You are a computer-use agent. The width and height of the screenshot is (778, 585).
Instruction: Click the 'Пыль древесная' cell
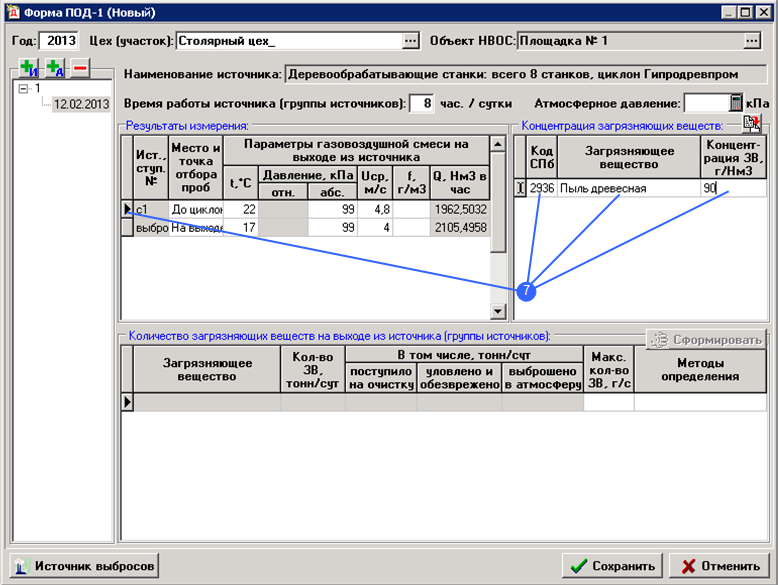(629, 188)
